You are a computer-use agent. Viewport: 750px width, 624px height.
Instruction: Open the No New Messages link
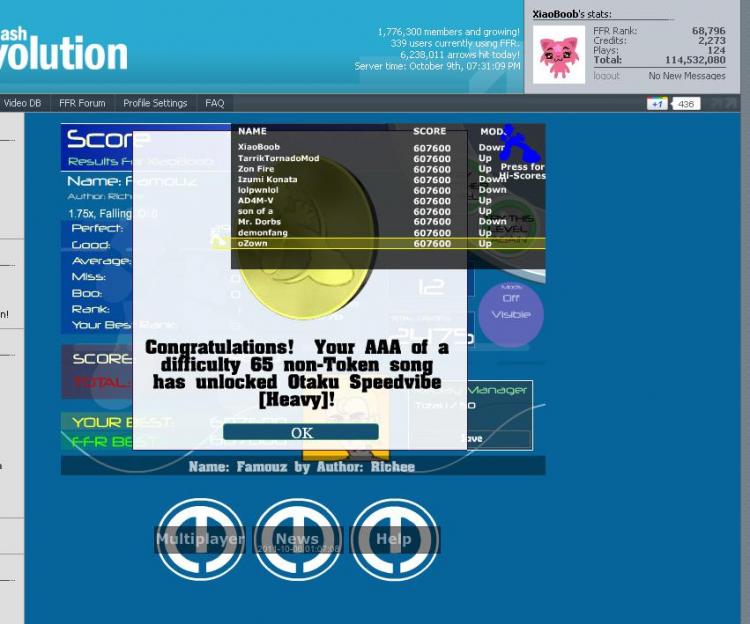tap(686, 76)
